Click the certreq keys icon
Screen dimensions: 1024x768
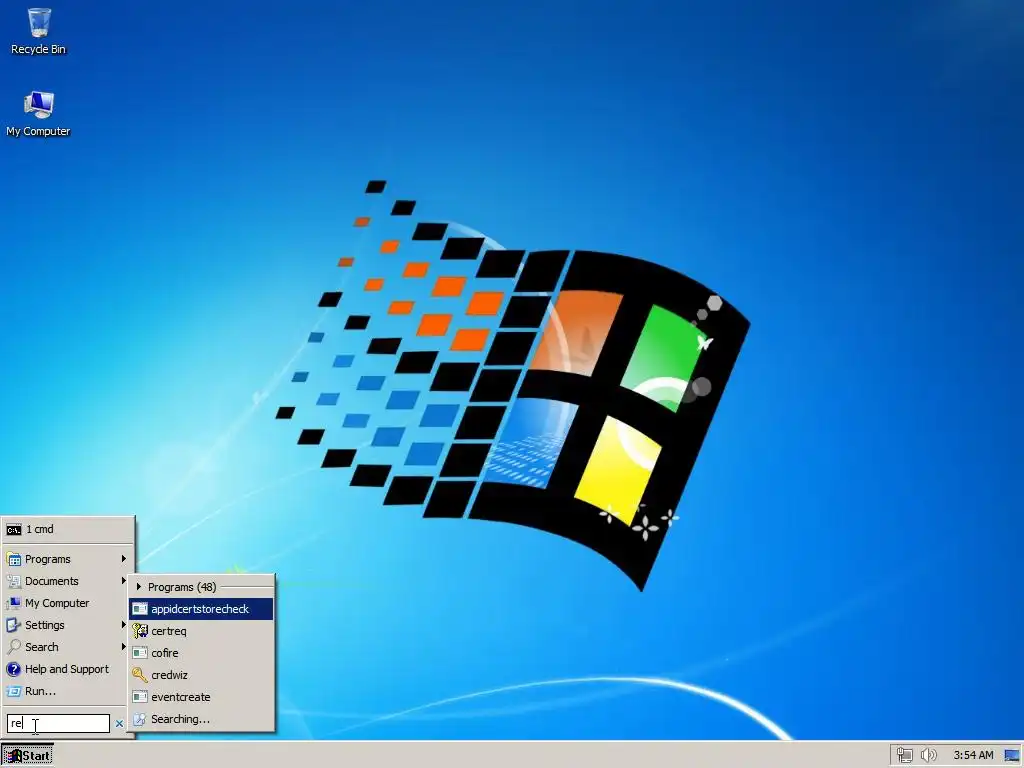(x=140, y=631)
